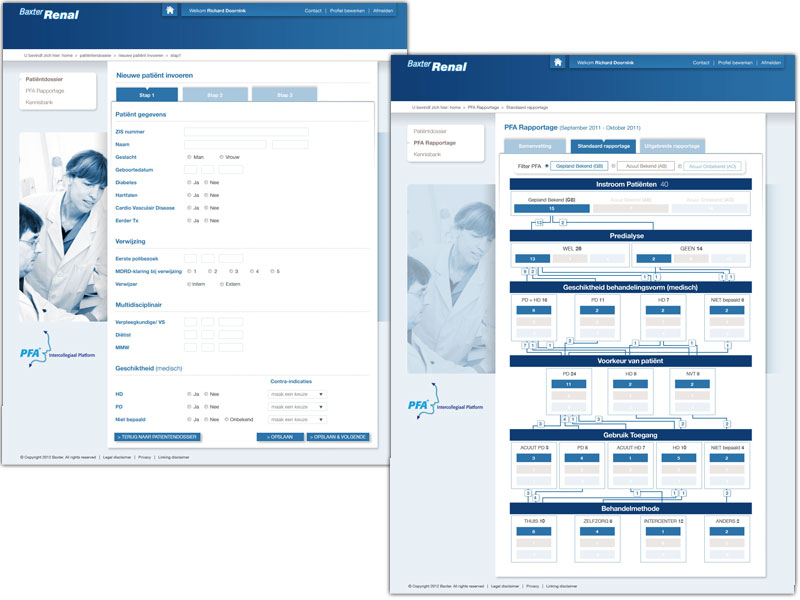This screenshot has height=600, width=800.
Task: Select the 'Vrouw' radio button for Geslacht
Action: click(x=222, y=157)
